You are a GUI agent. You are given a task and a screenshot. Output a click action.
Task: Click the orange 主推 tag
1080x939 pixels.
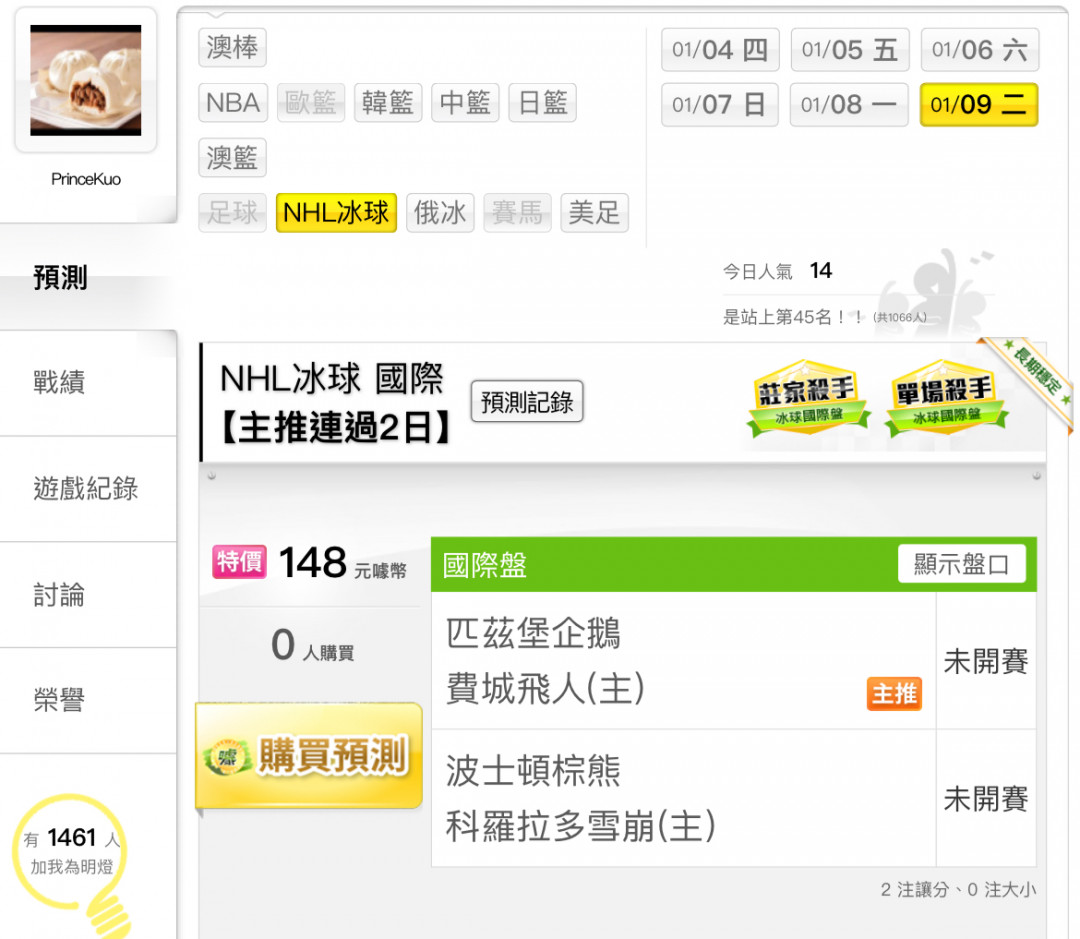click(894, 694)
